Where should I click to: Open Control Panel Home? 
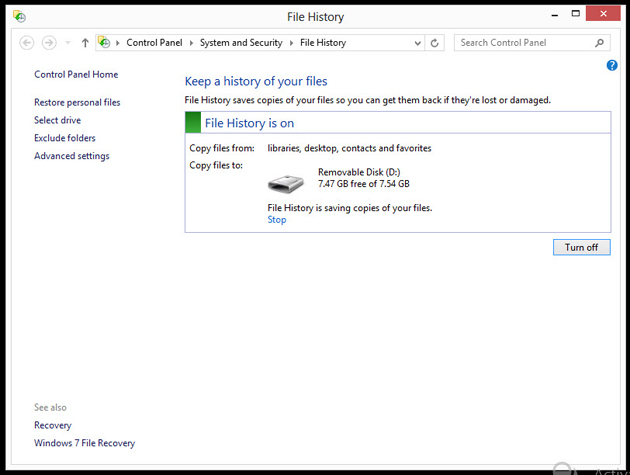(x=76, y=74)
